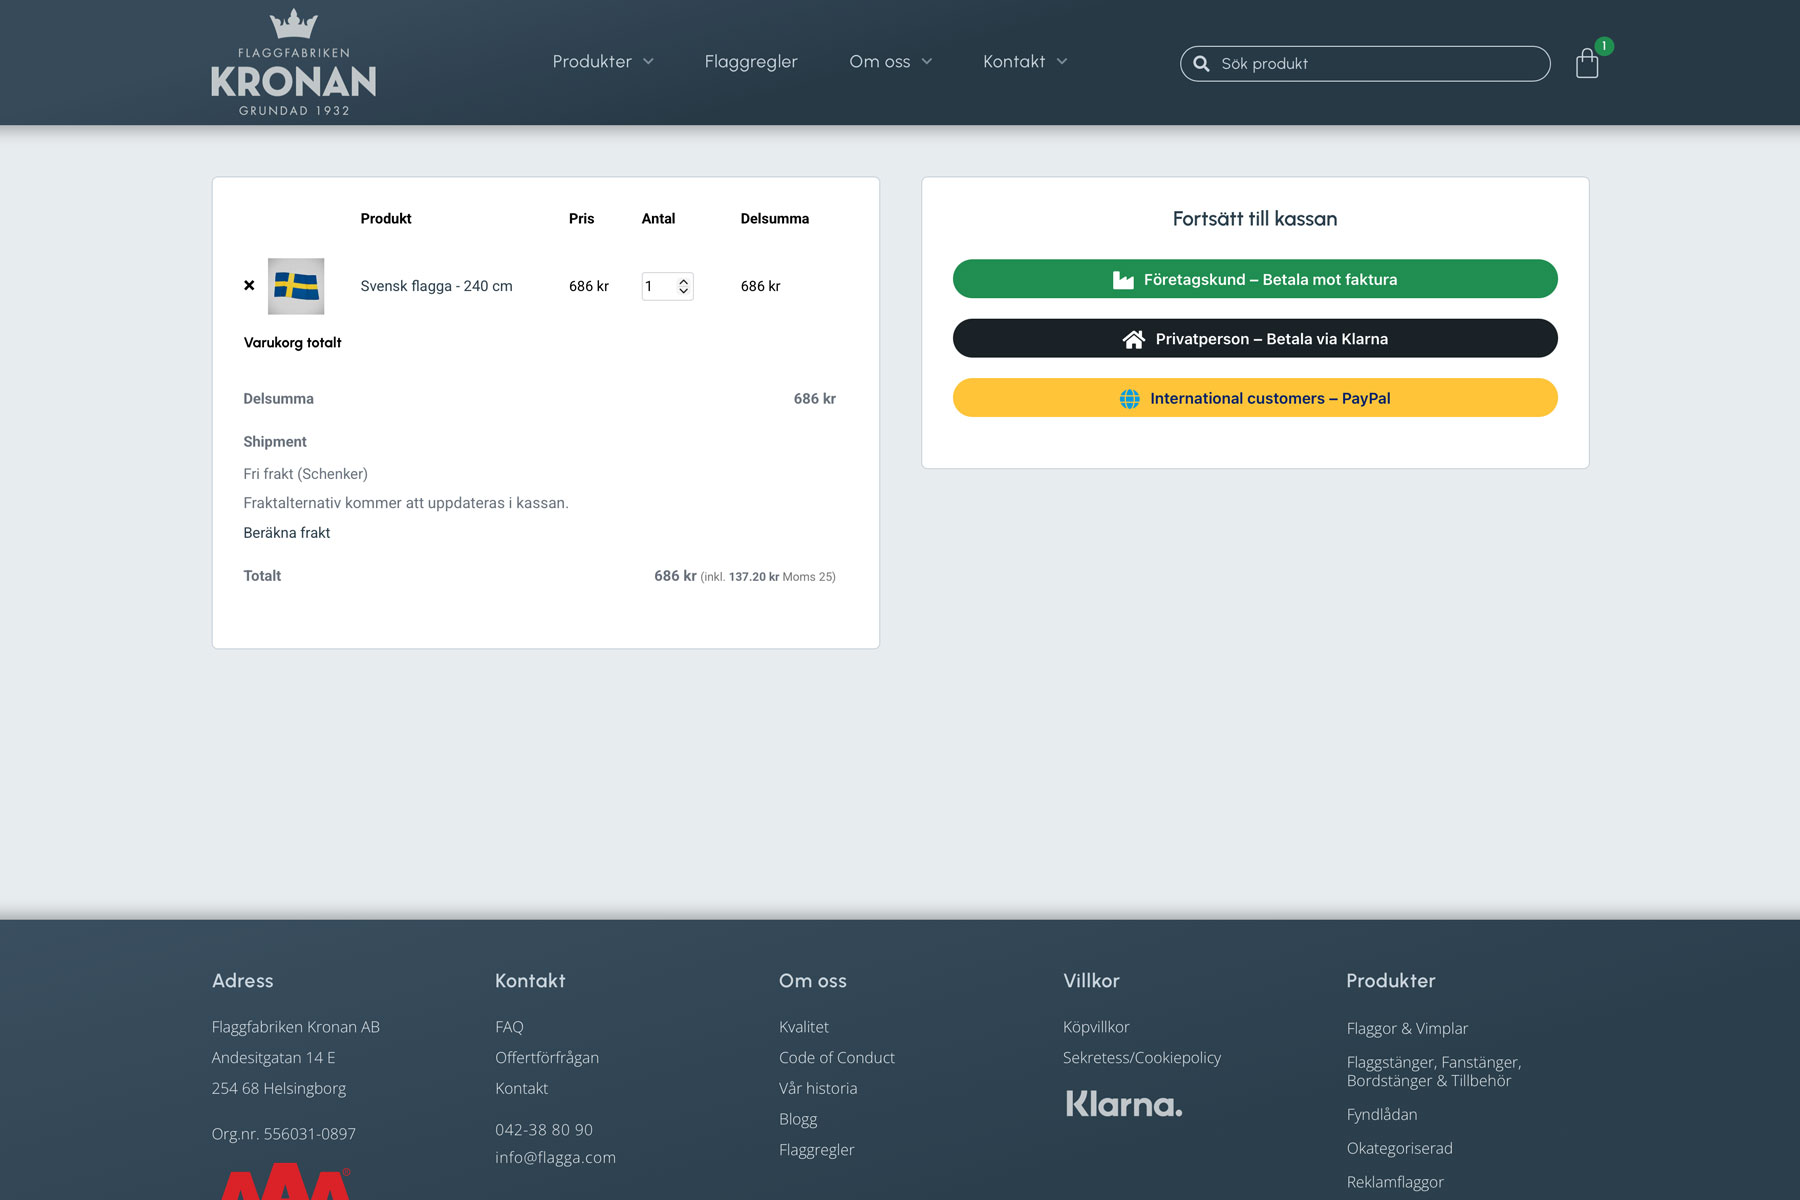Screen dimensions: 1800x1200
Task: Open the Offertförfrågan footer link
Action: coord(547,1057)
